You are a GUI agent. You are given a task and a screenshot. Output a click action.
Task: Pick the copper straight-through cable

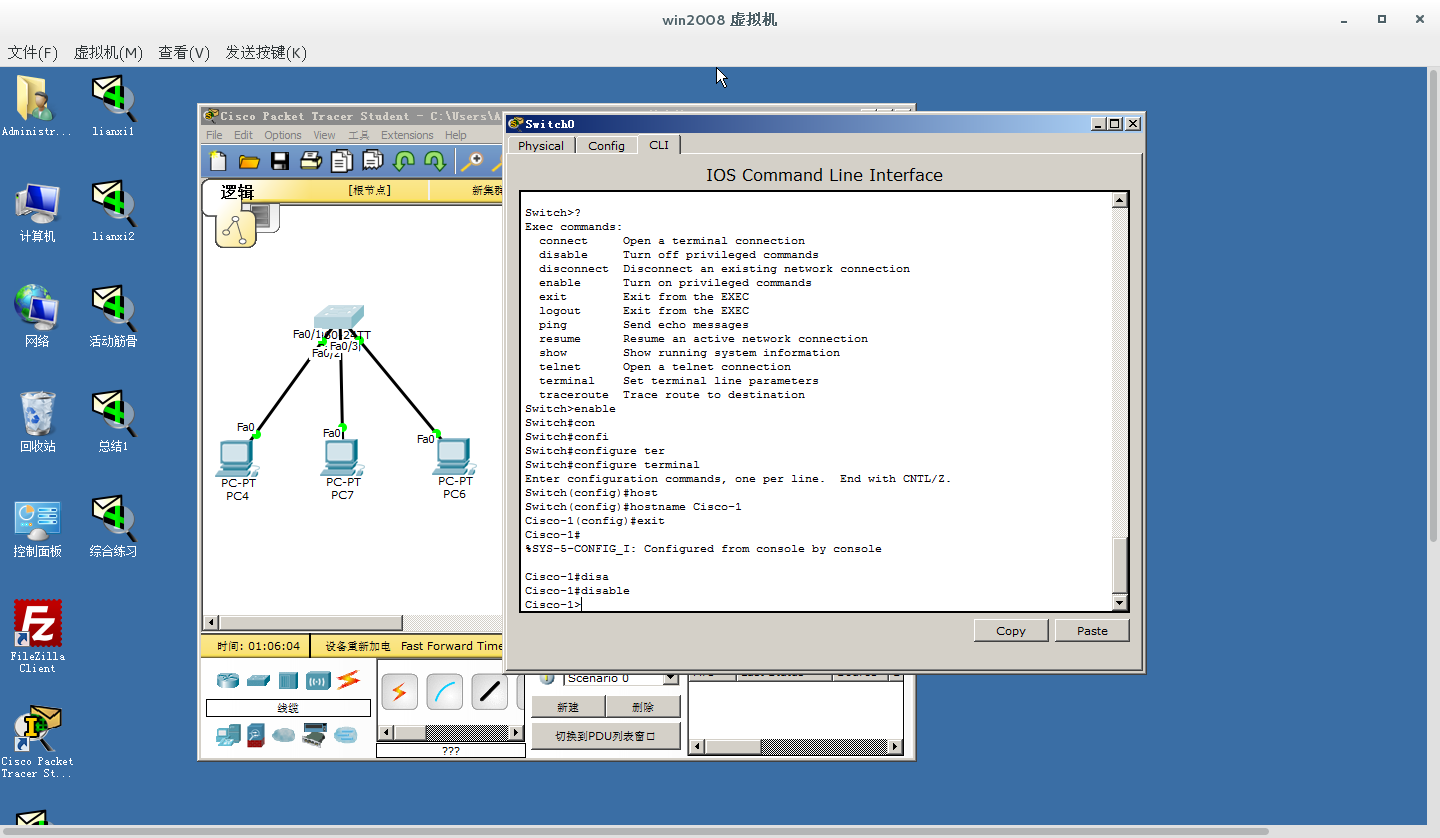[490, 691]
